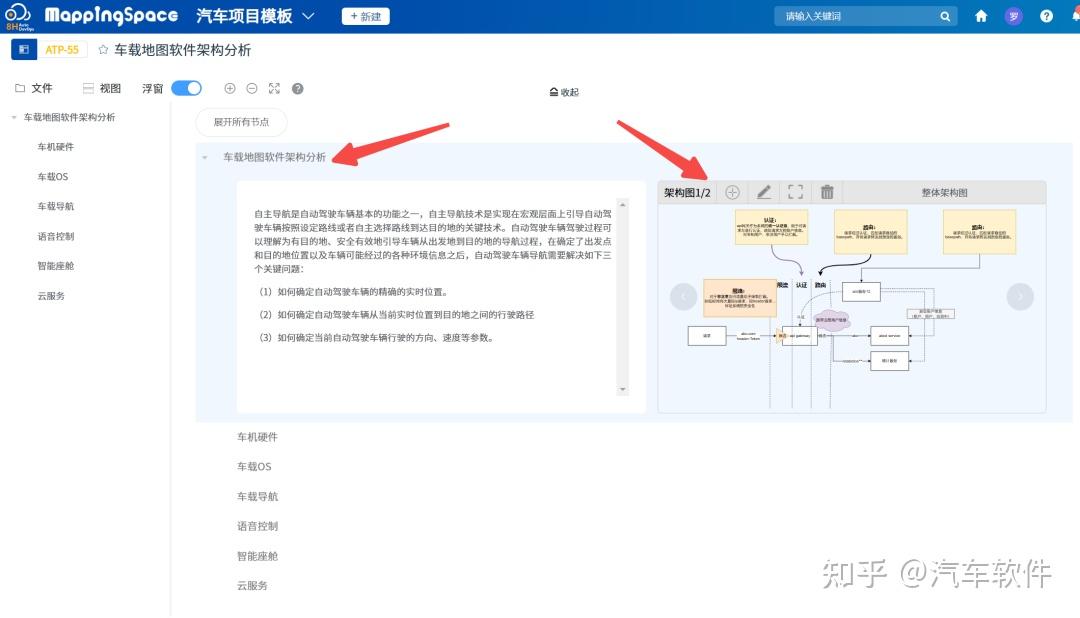Click text box scrollbar up arrow
Screen dimensions: 1080x618
point(623,205)
